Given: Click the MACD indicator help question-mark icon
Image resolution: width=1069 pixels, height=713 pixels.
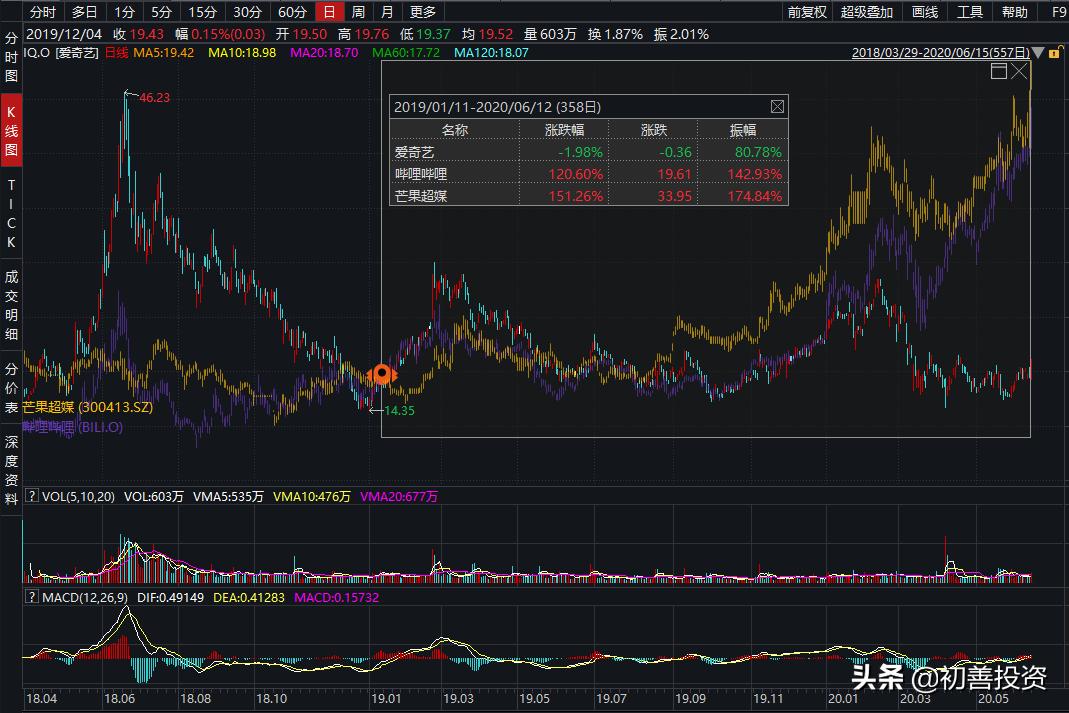Looking at the screenshot, I should pos(31,597).
